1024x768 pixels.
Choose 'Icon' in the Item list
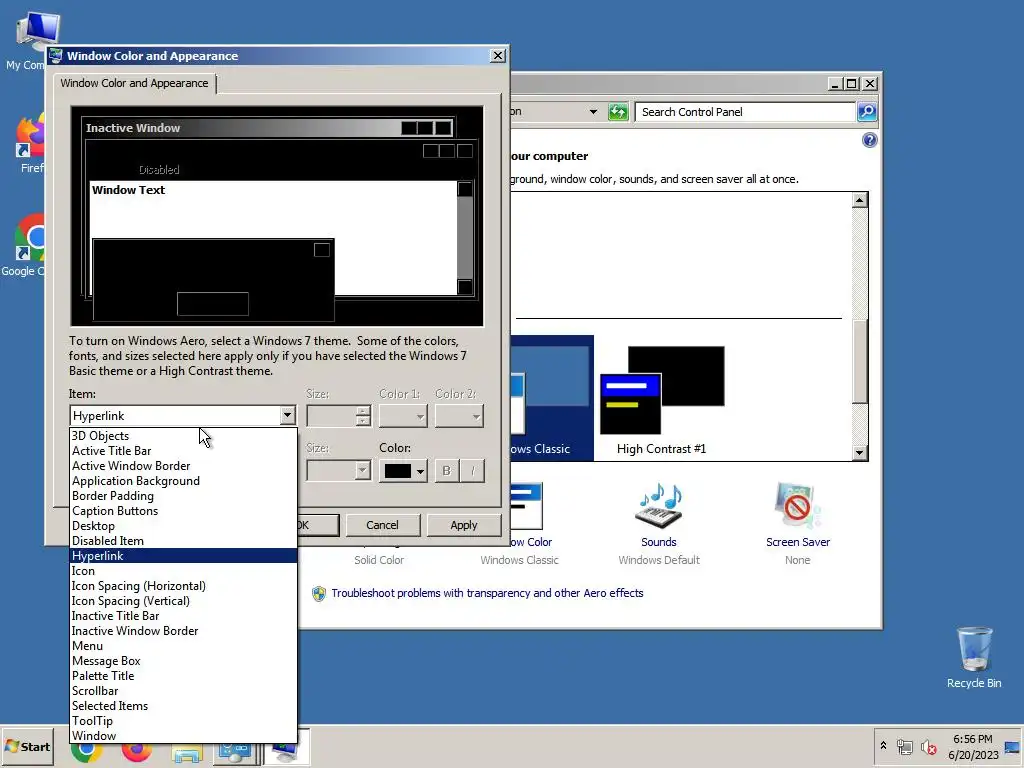tap(183, 571)
